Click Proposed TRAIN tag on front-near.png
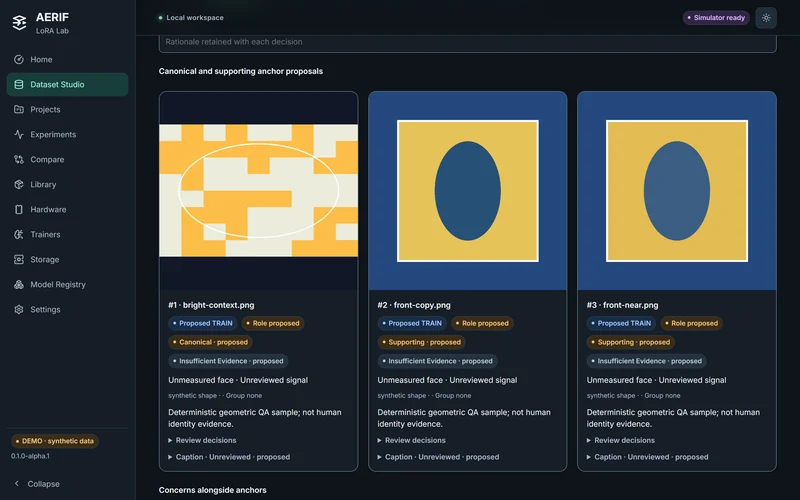800x500 pixels. (621, 323)
